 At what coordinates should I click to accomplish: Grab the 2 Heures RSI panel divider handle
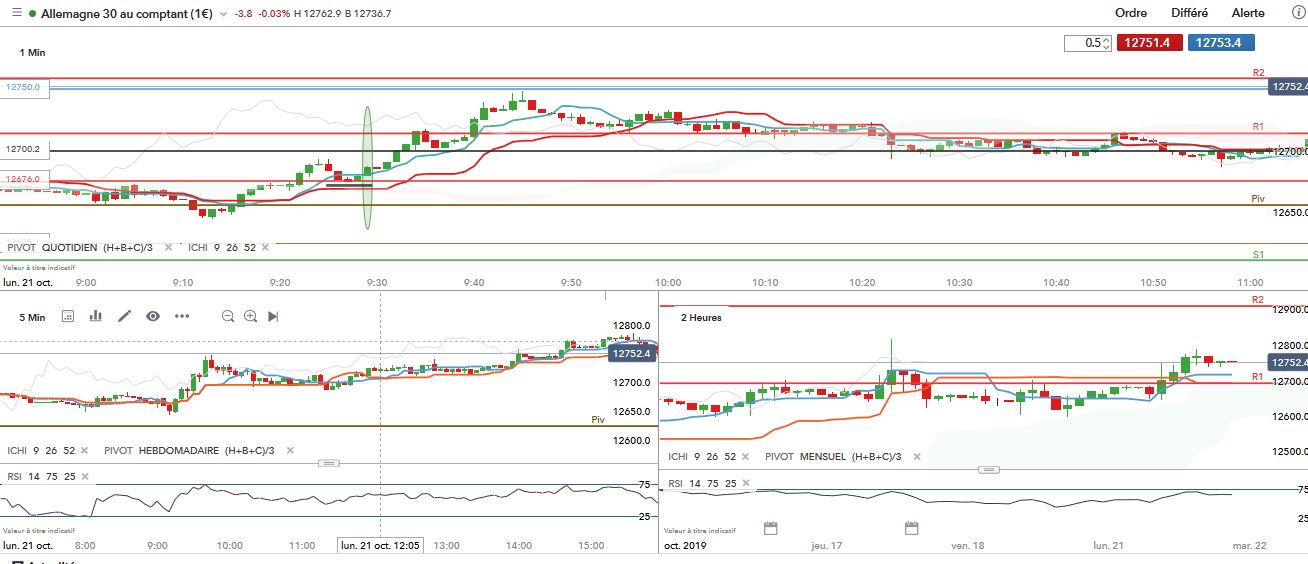(x=989, y=469)
